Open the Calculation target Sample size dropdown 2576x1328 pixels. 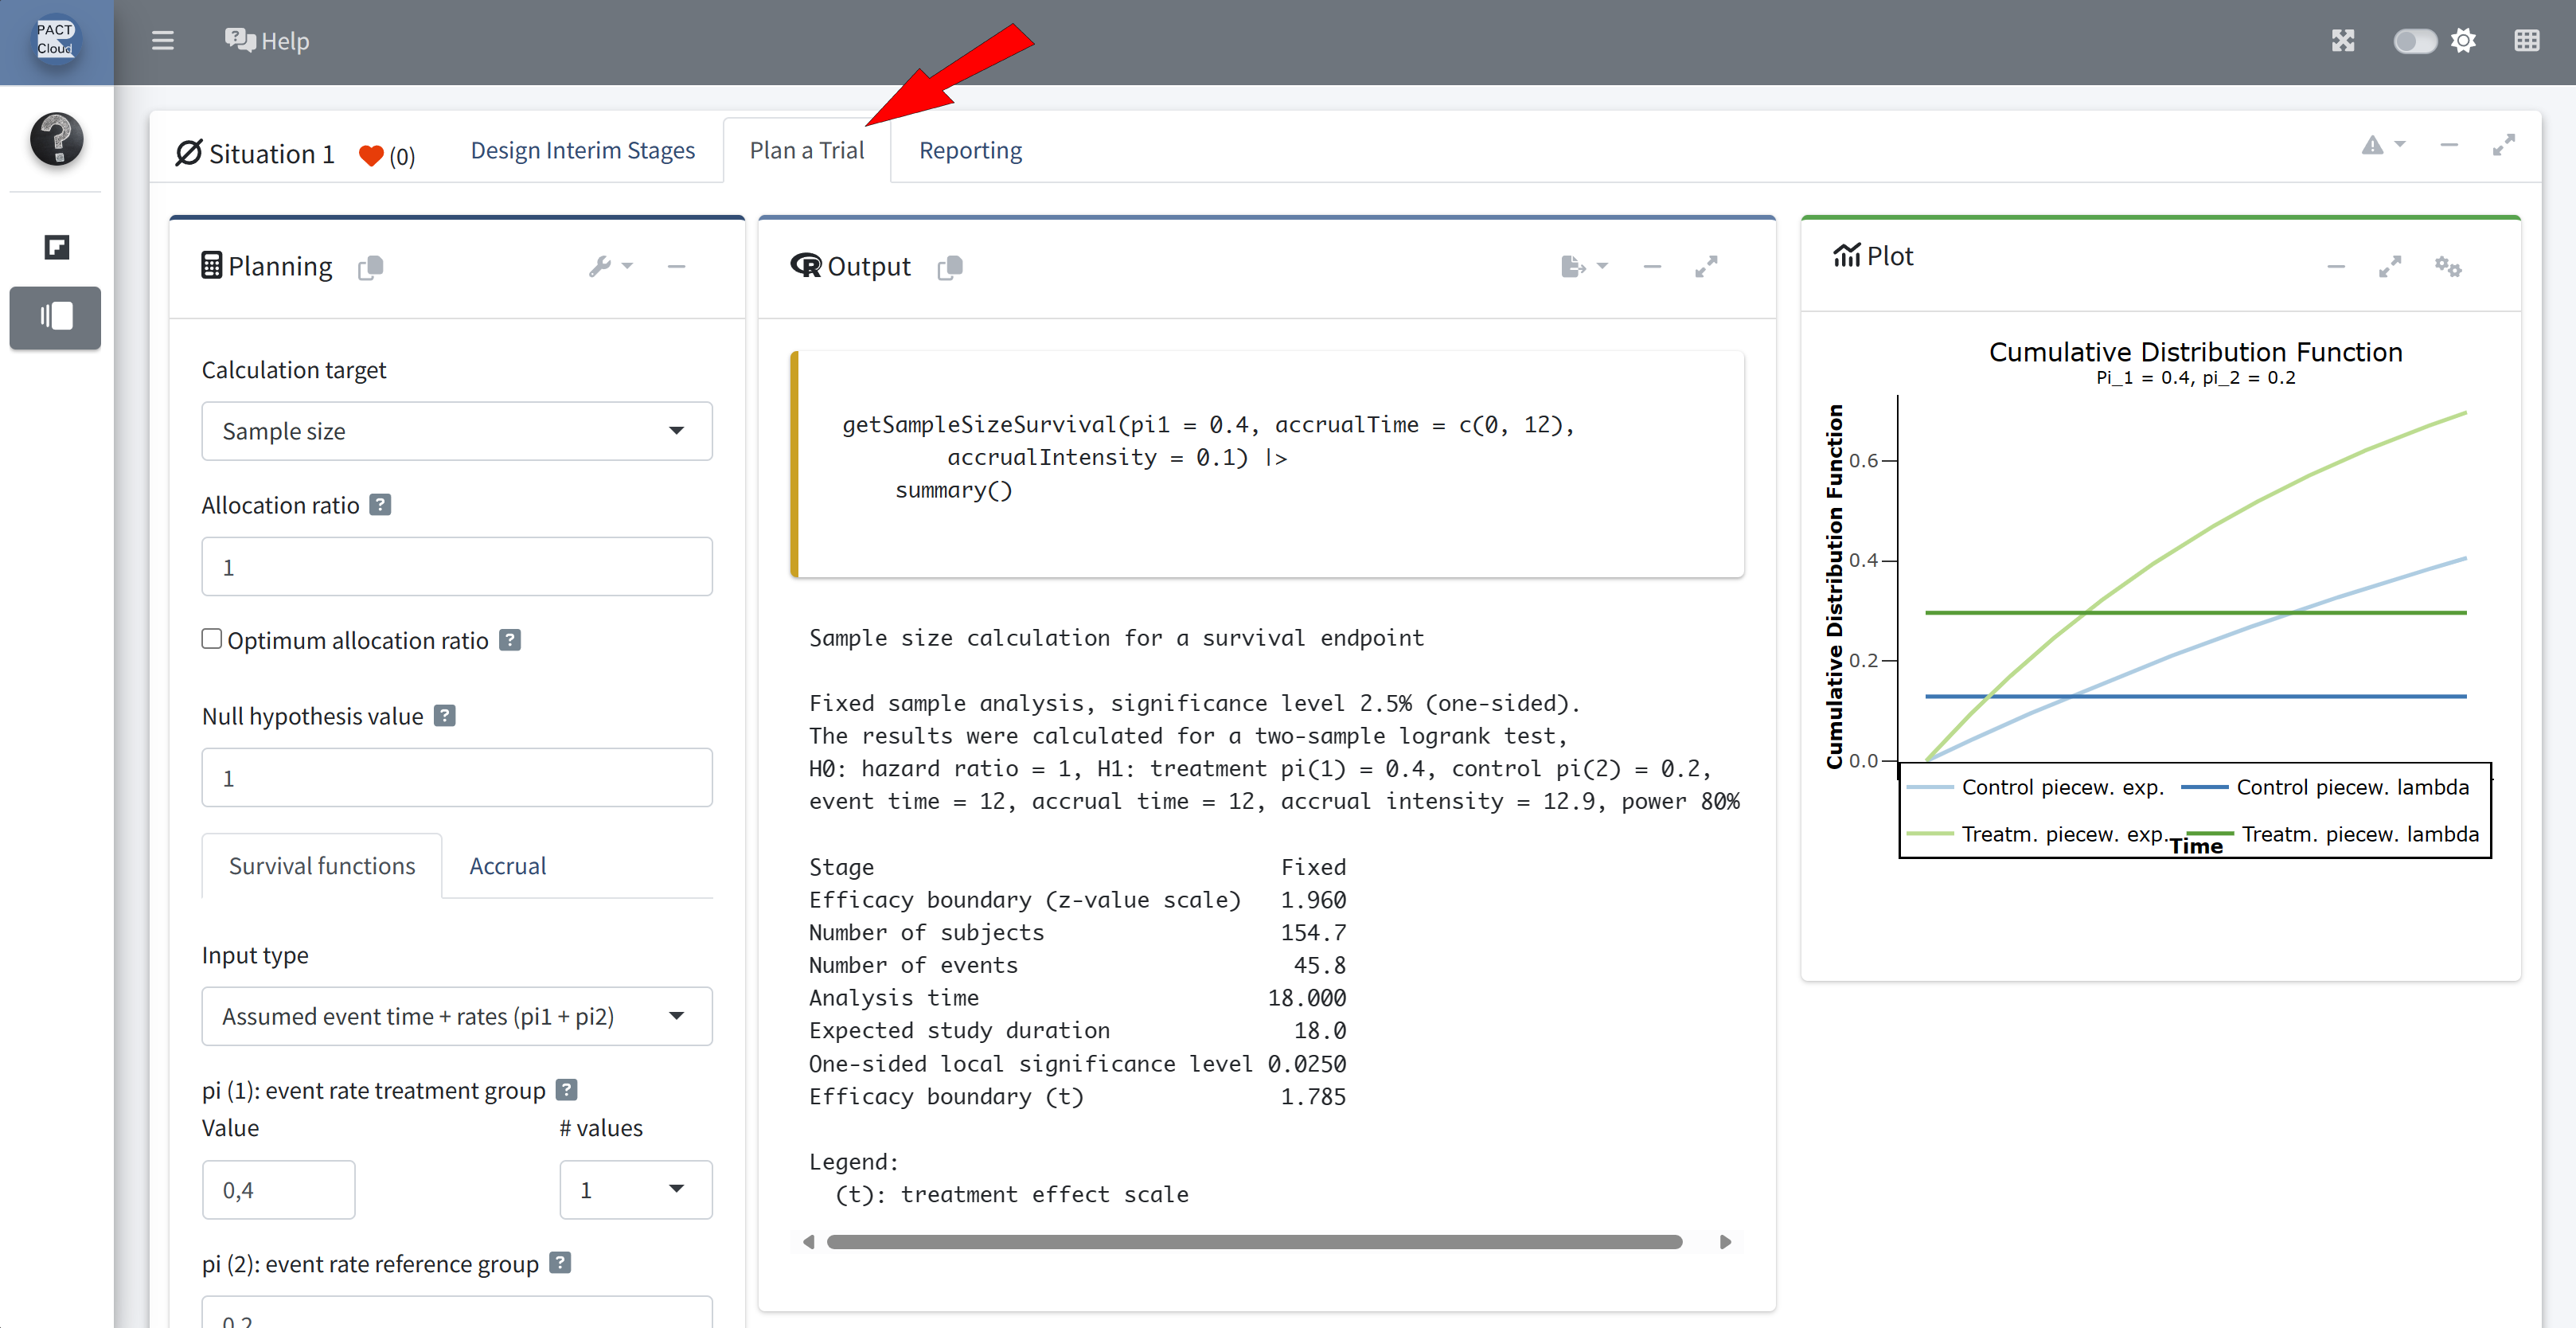coord(456,431)
